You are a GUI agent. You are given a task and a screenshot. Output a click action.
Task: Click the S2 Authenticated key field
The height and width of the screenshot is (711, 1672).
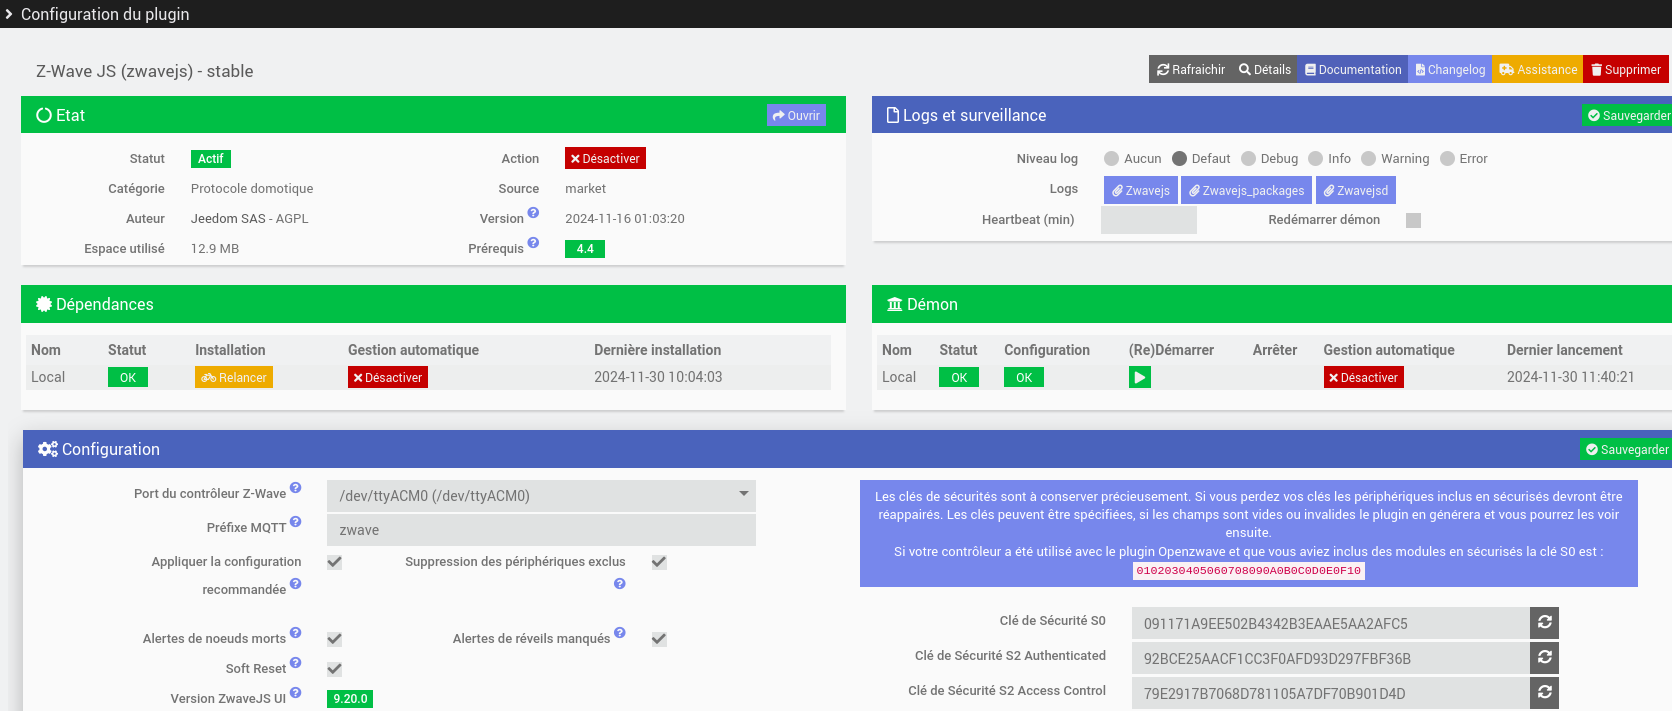coord(1330,658)
